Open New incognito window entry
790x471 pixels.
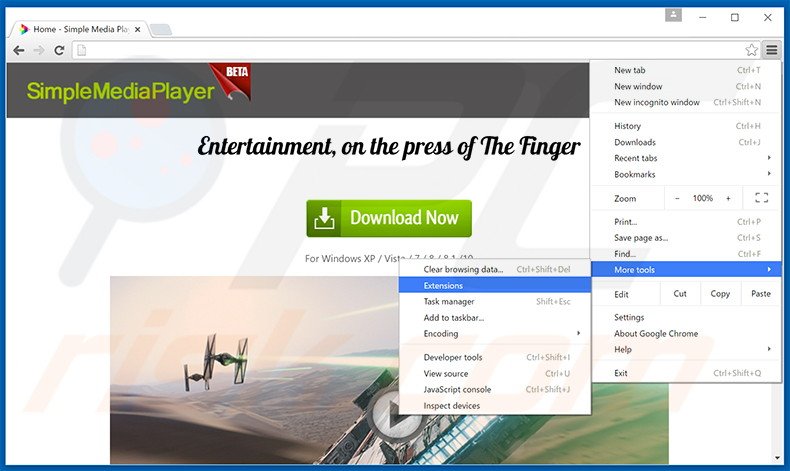click(x=685, y=102)
